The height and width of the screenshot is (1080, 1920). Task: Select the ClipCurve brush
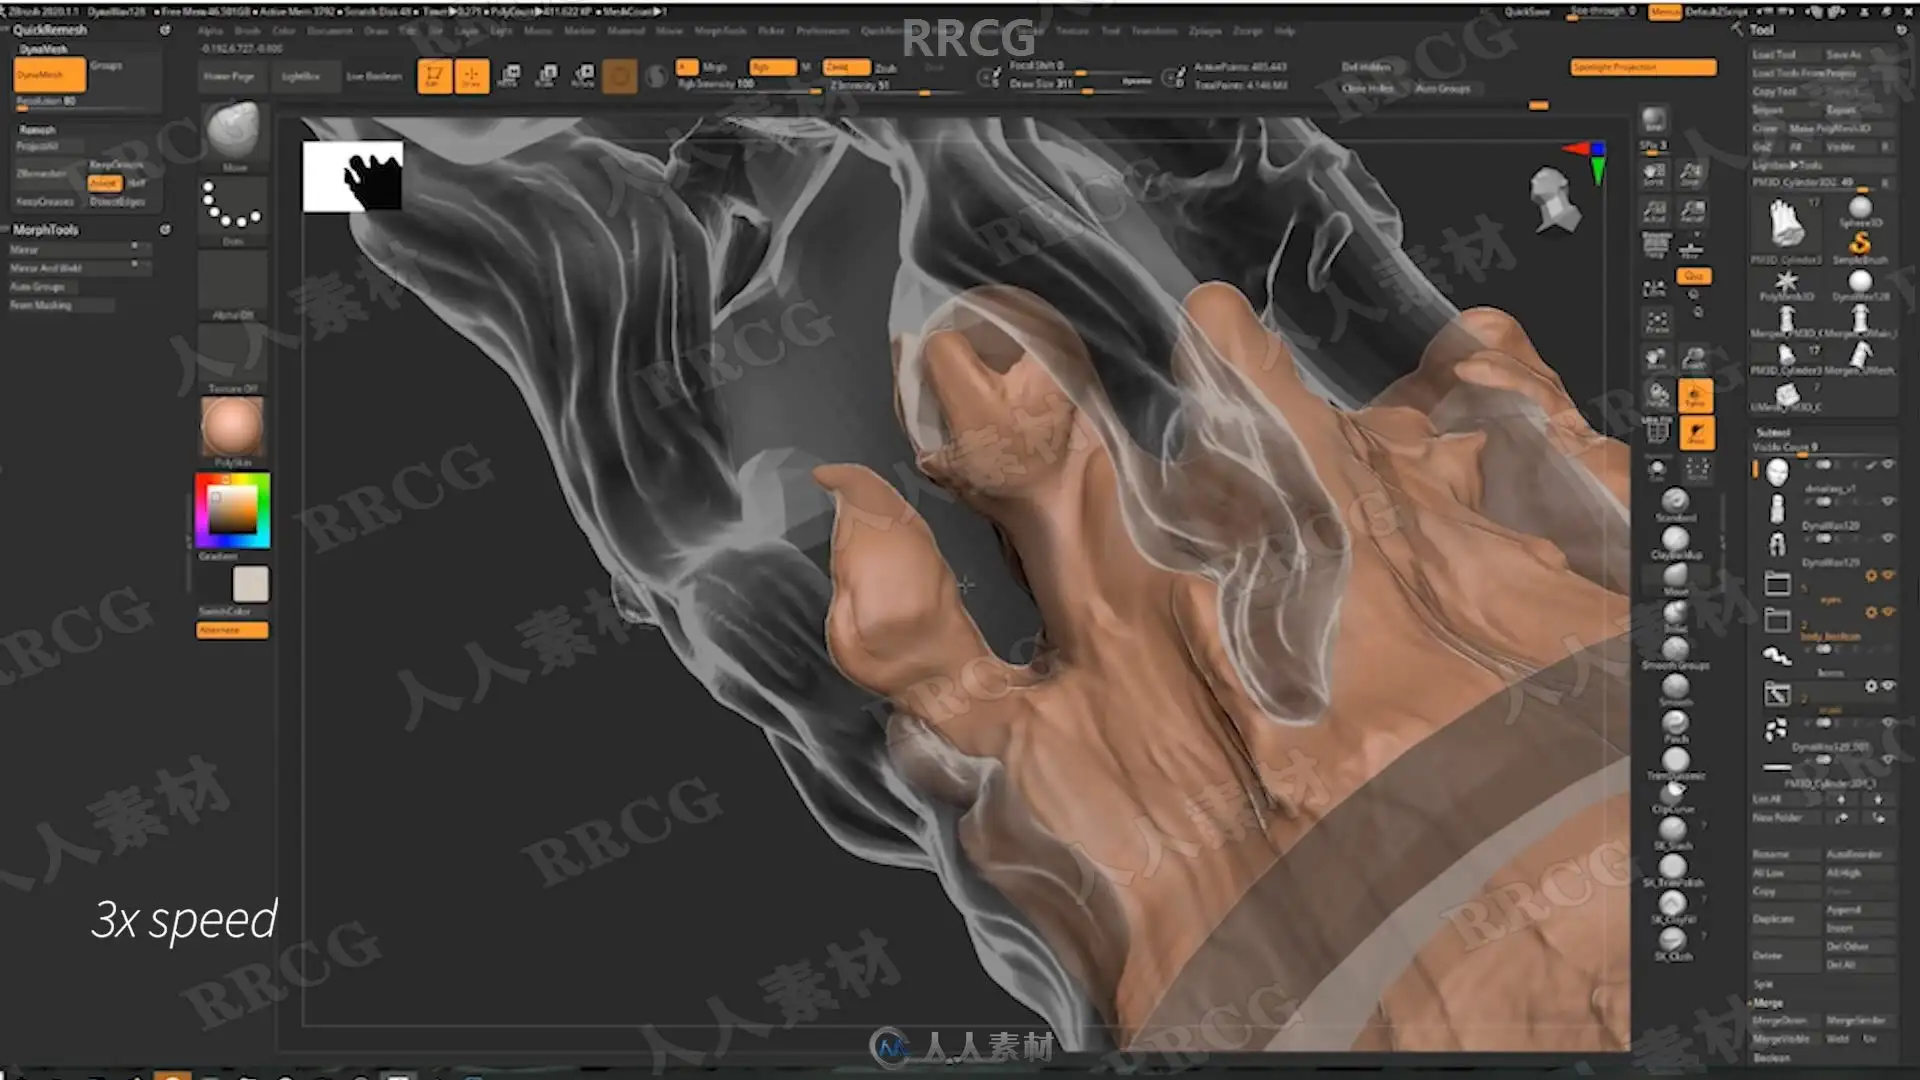point(1673,797)
